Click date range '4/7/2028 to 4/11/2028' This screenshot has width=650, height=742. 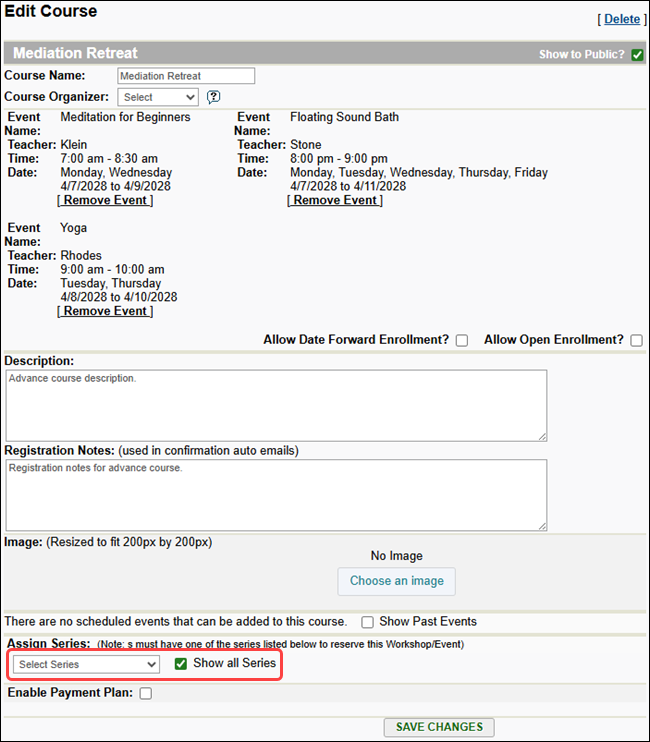tap(348, 186)
